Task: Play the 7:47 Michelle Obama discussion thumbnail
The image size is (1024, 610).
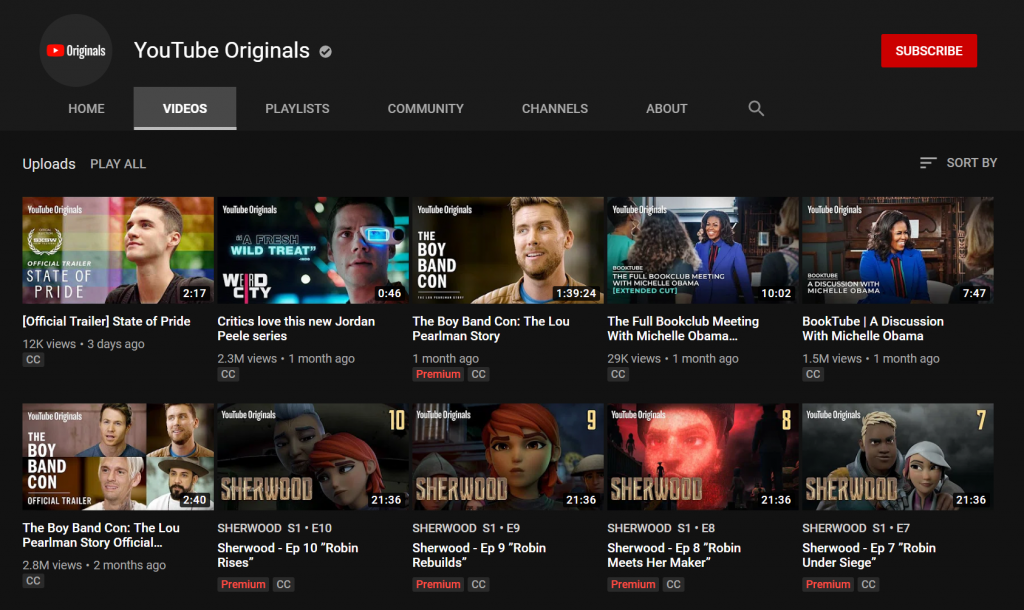Action: point(898,250)
